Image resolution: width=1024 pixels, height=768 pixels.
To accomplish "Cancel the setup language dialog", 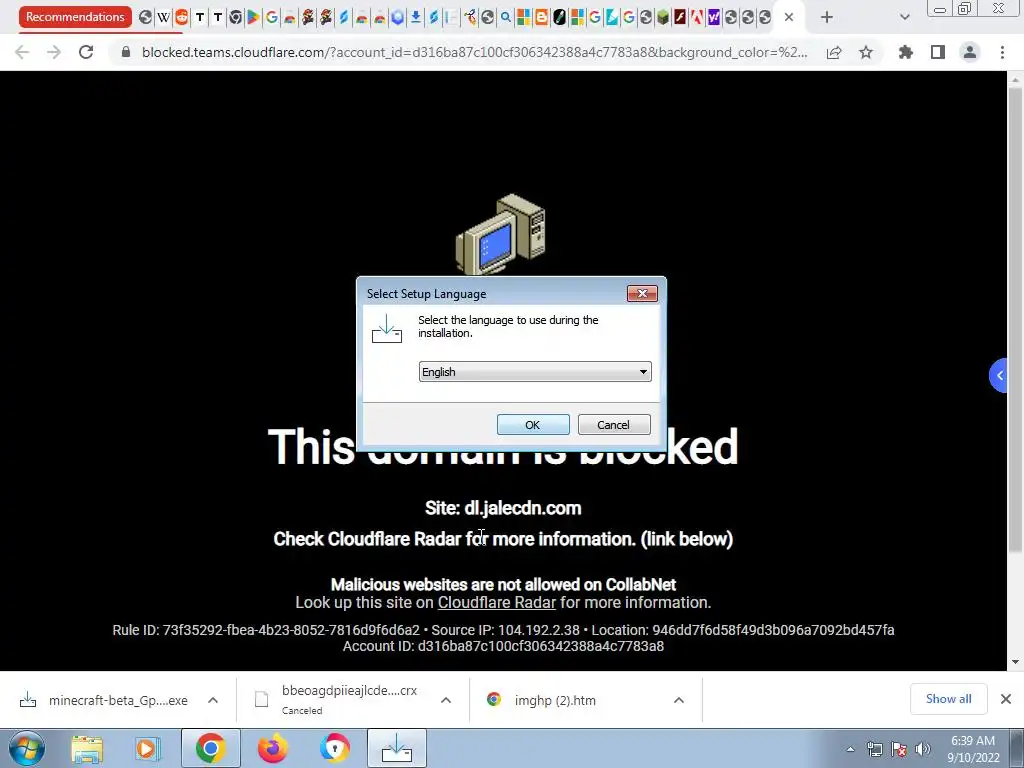I will point(614,424).
